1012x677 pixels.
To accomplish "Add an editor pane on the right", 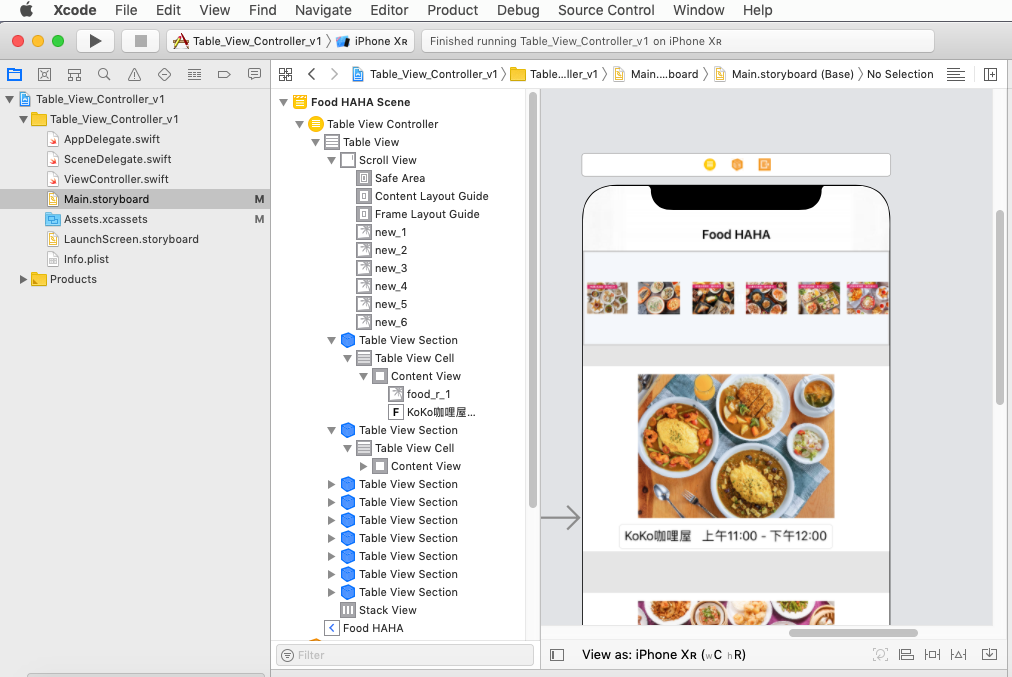I will point(990,74).
